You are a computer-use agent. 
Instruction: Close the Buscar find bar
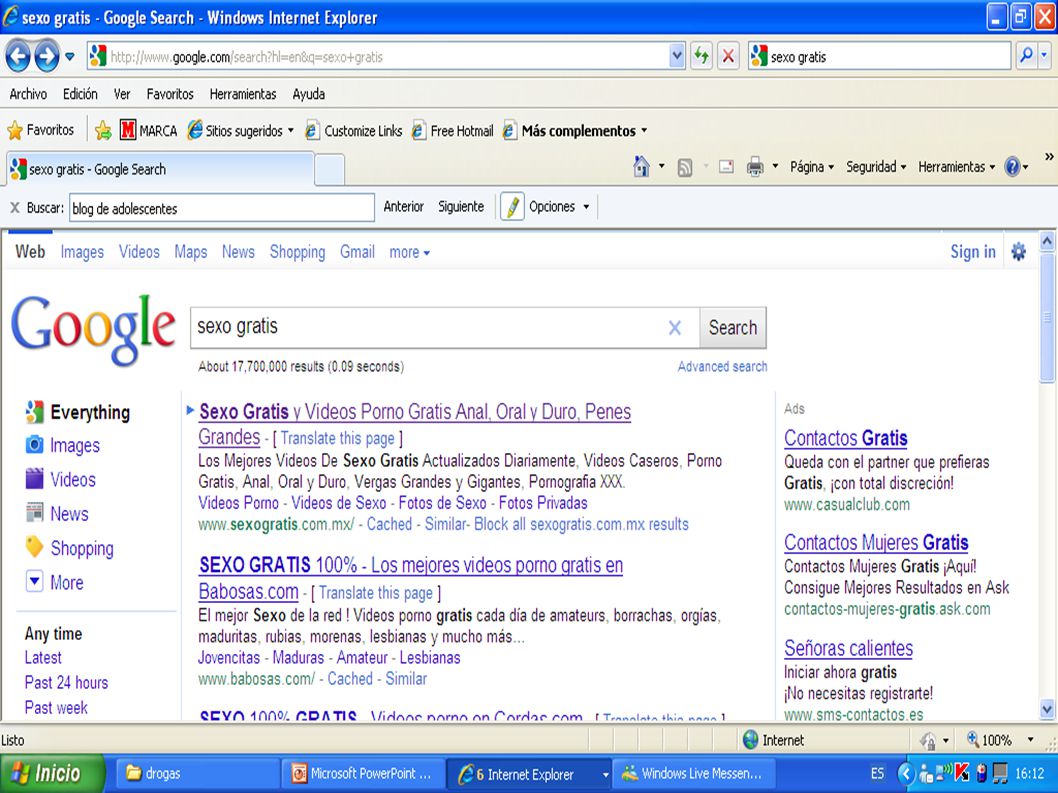14,208
